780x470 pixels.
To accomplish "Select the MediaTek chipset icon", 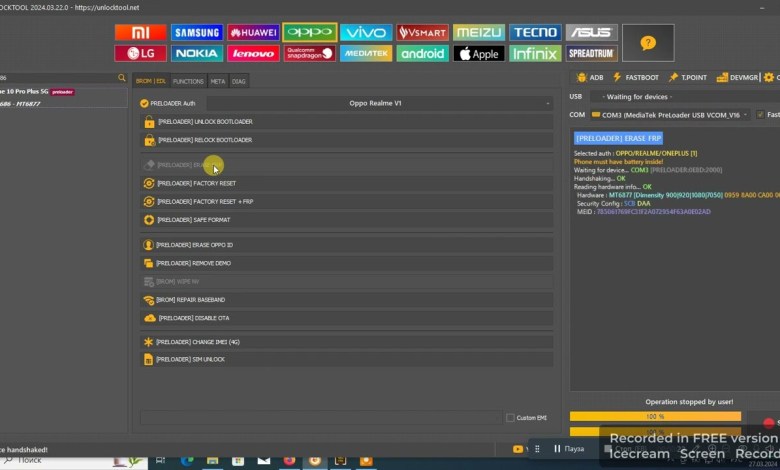I will point(366,53).
